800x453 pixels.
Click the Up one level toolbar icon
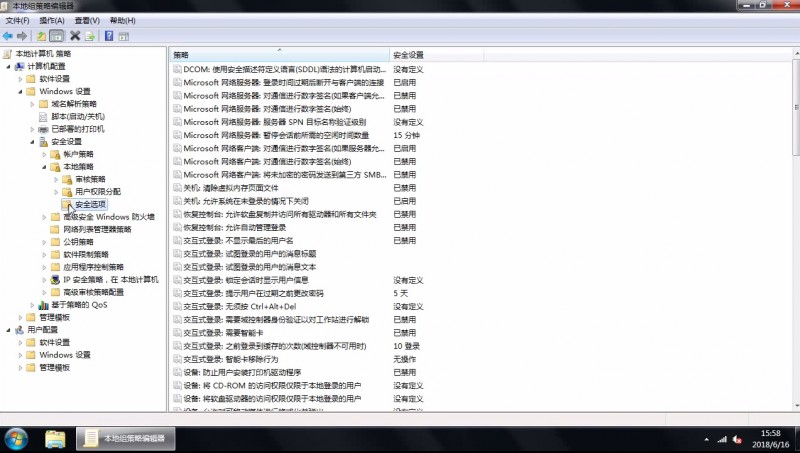(x=41, y=36)
